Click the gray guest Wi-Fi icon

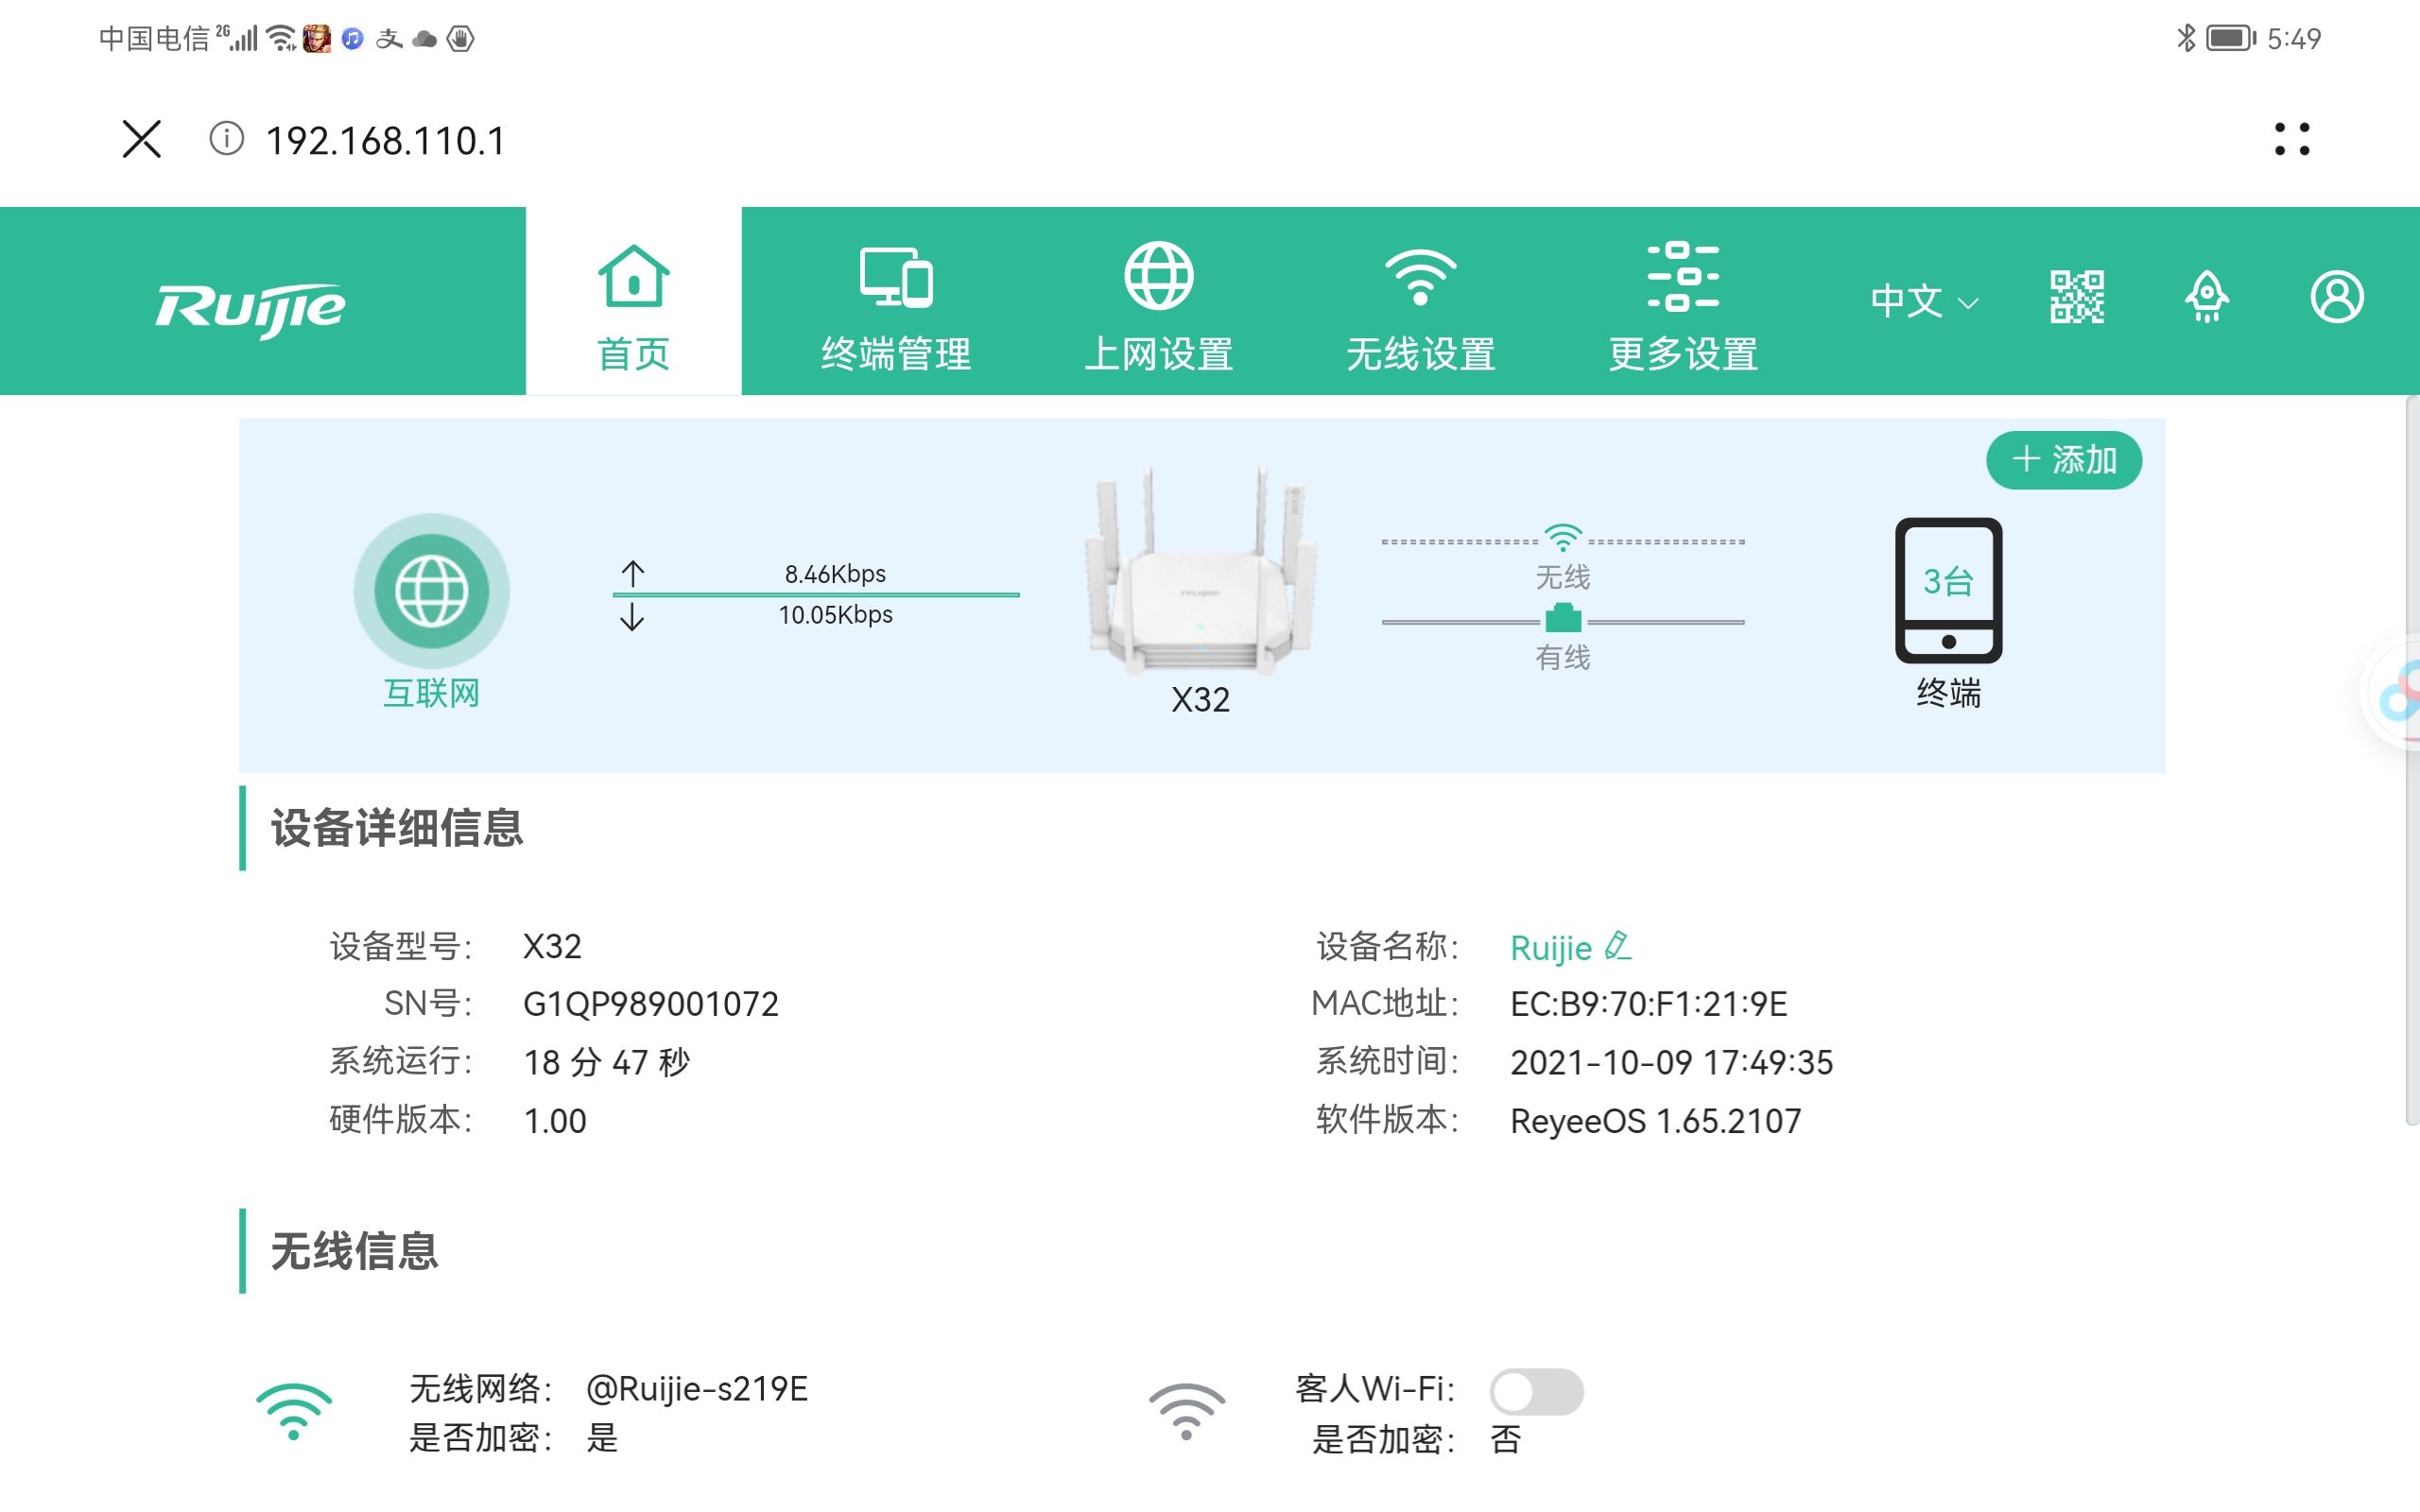(1186, 1411)
